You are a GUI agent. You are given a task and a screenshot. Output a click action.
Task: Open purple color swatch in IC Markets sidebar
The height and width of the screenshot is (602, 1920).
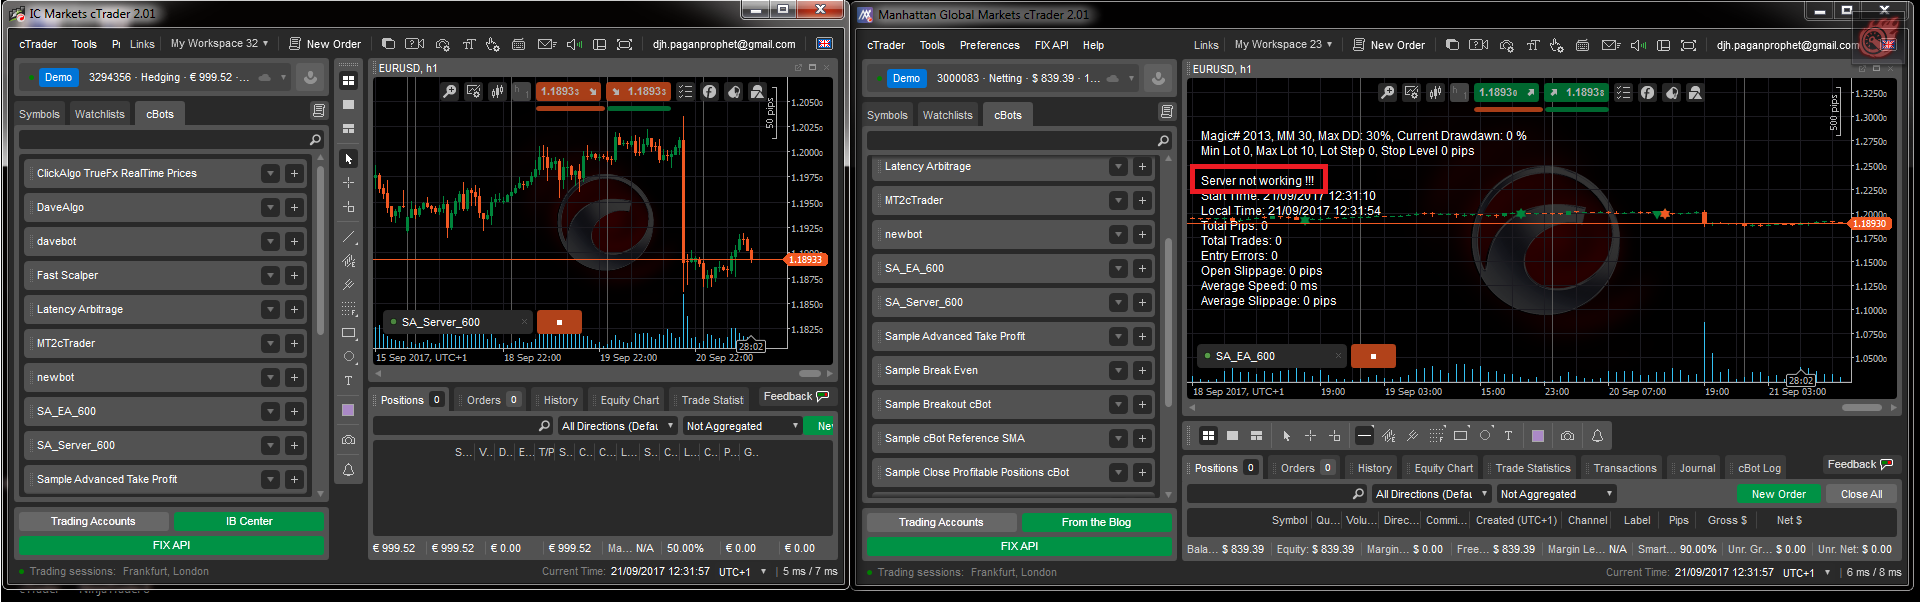(x=348, y=411)
